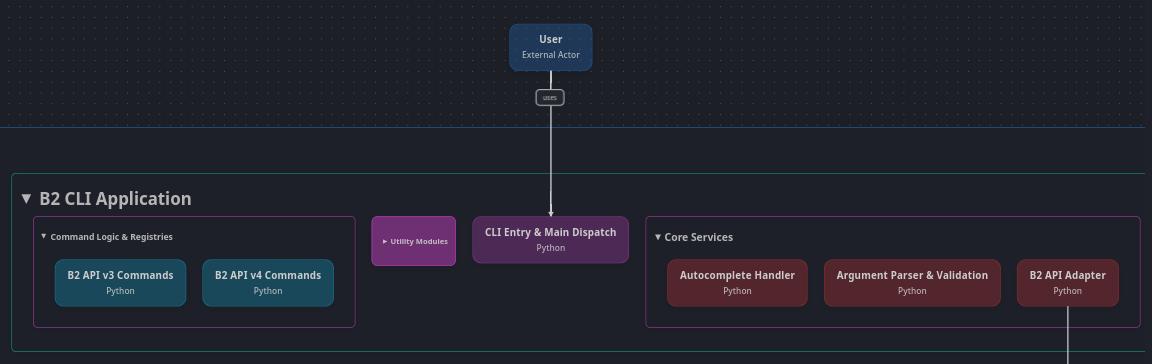Select the B2 API Adapter node
Screen dimensions: 1152x364
point(1068,282)
